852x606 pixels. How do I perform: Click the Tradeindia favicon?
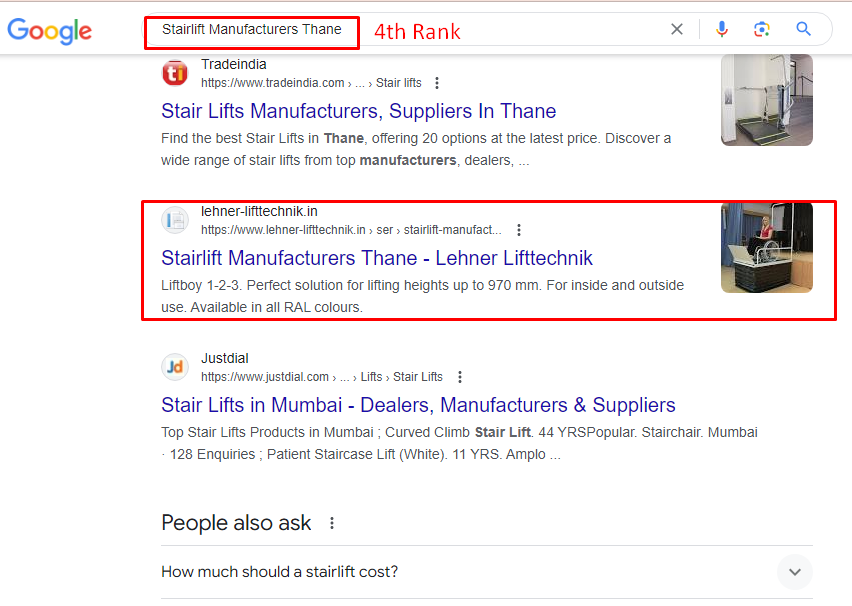[x=175, y=73]
